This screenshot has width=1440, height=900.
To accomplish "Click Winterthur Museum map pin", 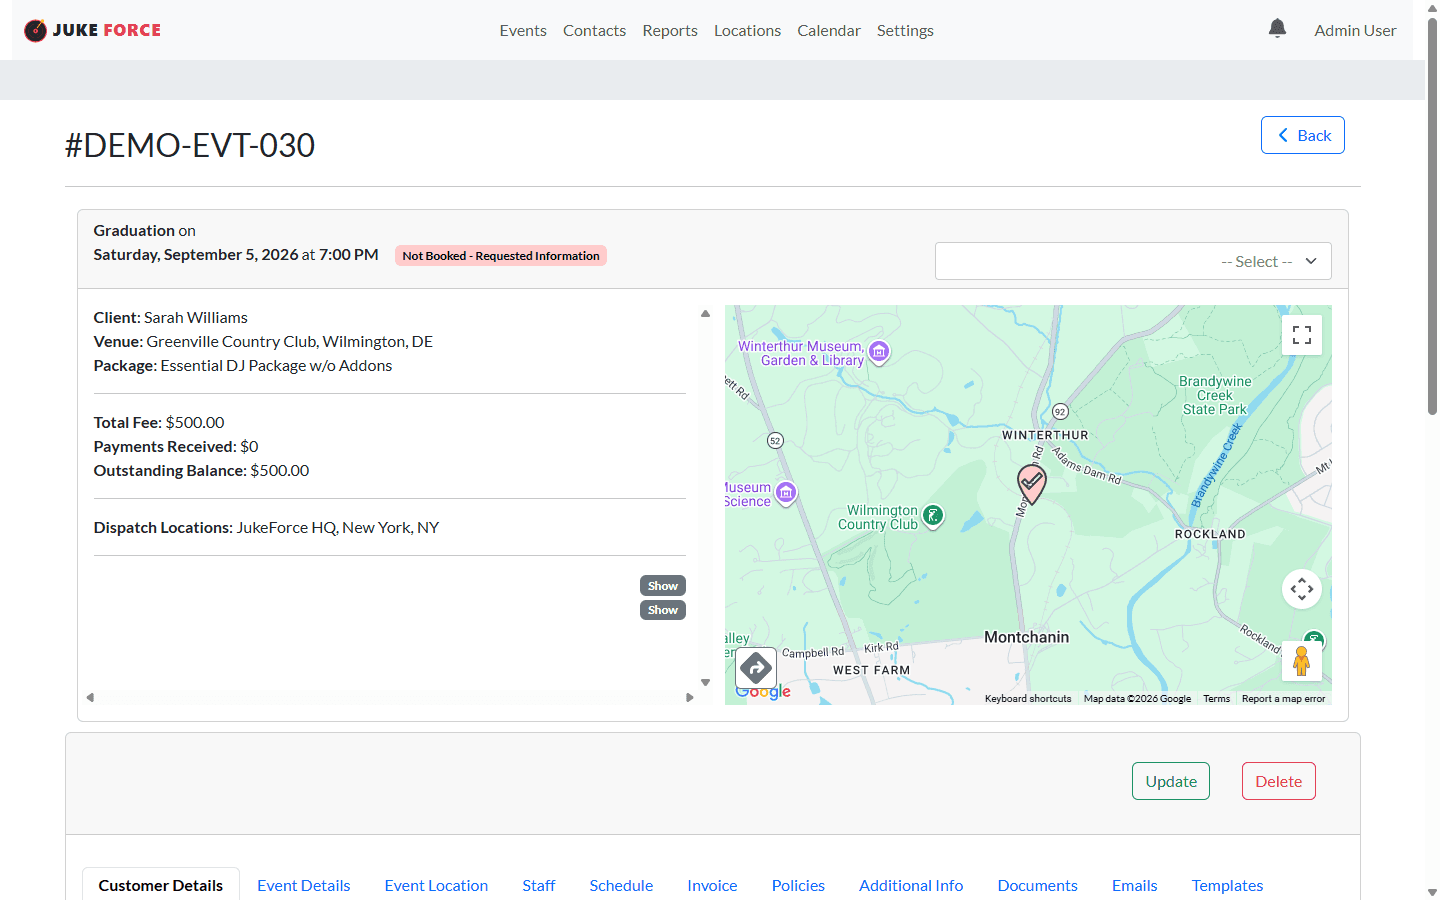I will pos(879,351).
